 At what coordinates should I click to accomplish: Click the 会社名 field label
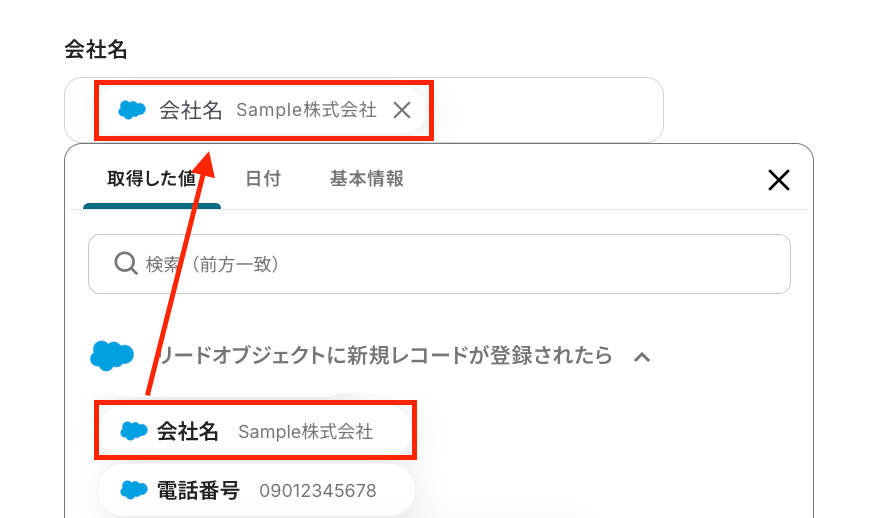[96, 49]
